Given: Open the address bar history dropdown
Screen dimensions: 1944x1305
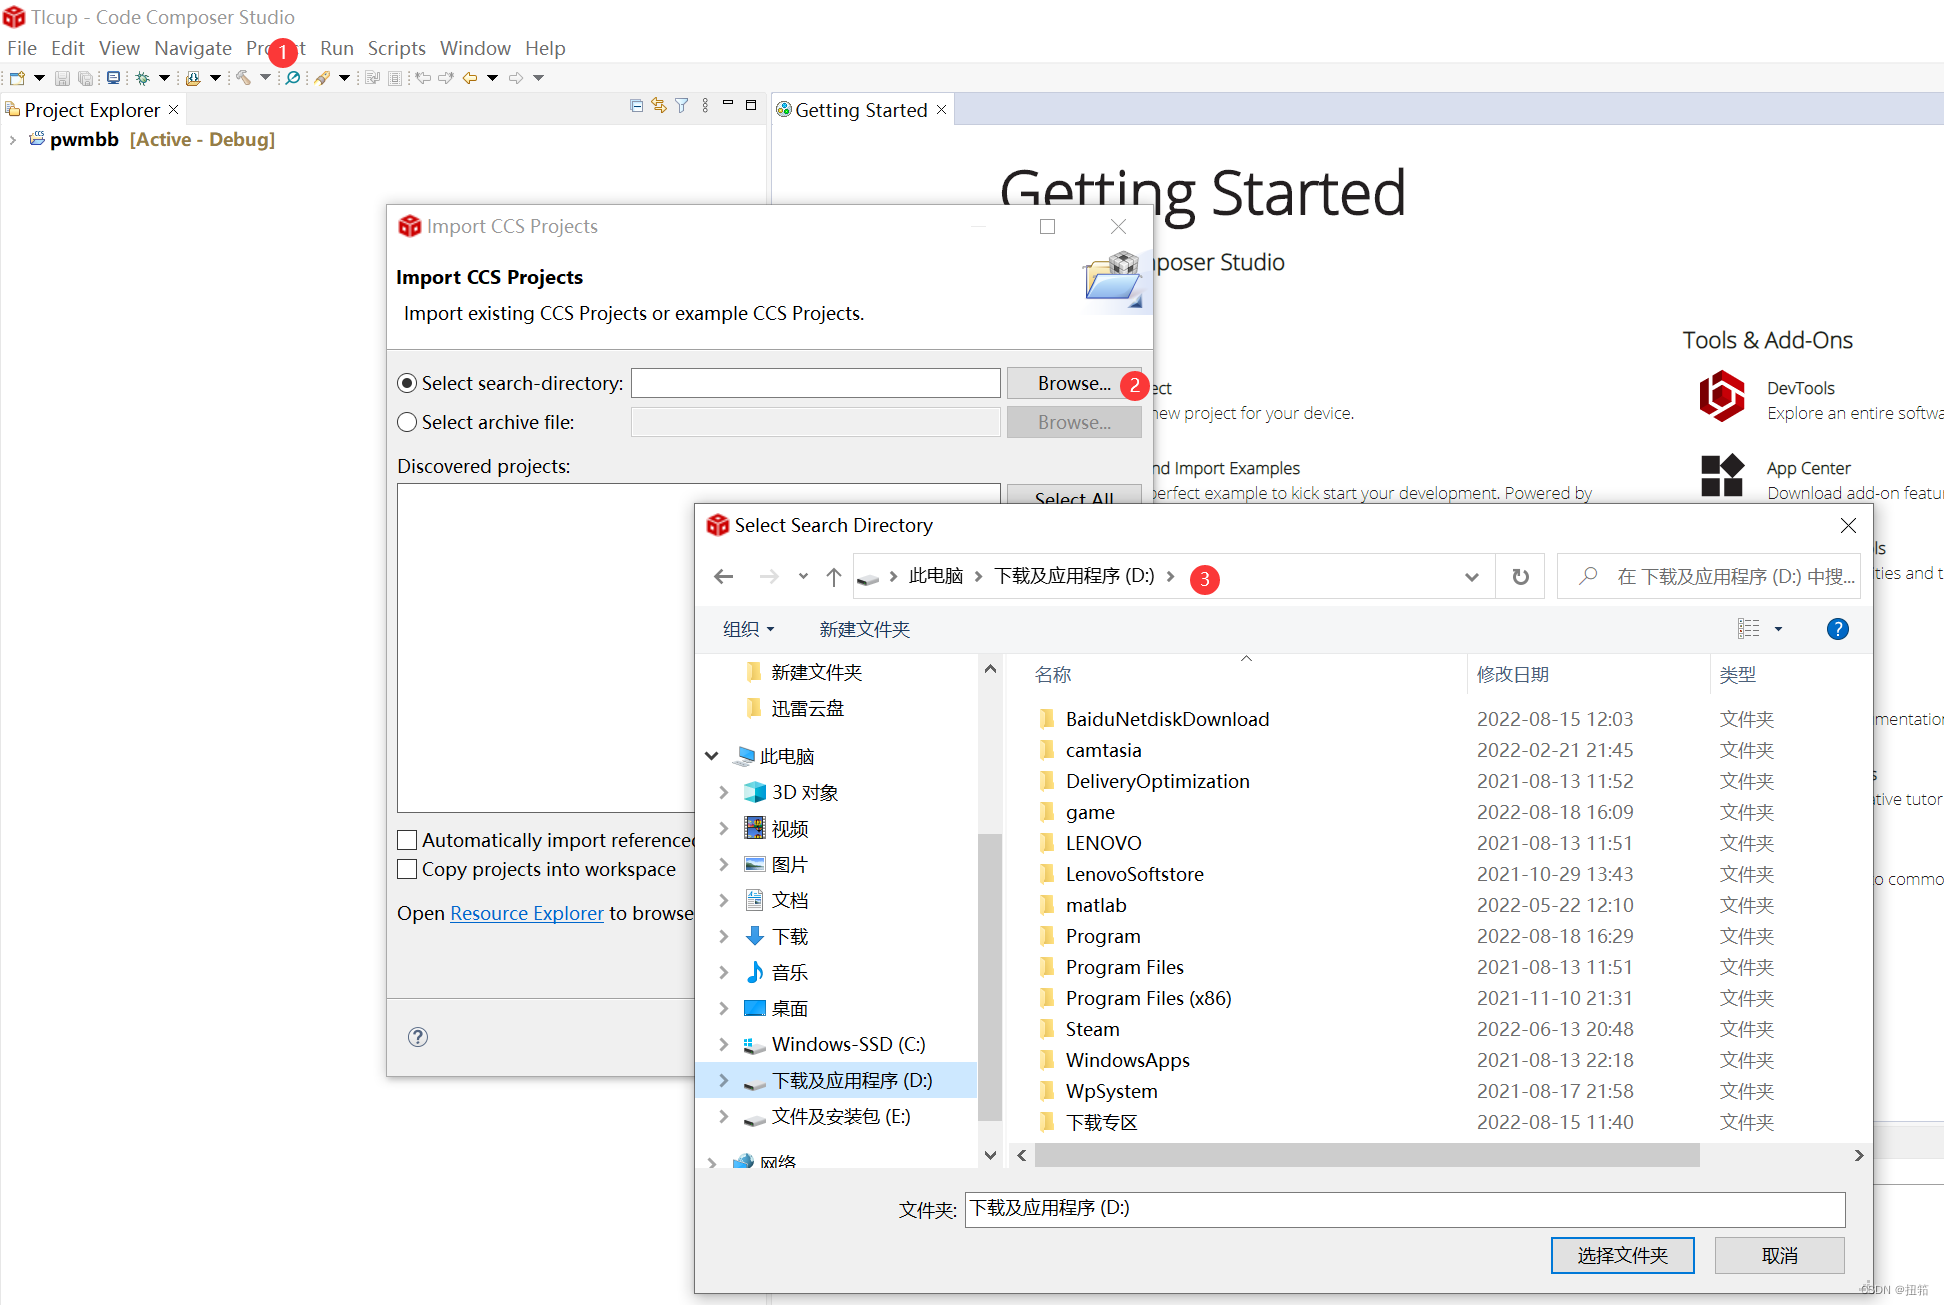Looking at the screenshot, I should pyautogui.click(x=1471, y=577).
